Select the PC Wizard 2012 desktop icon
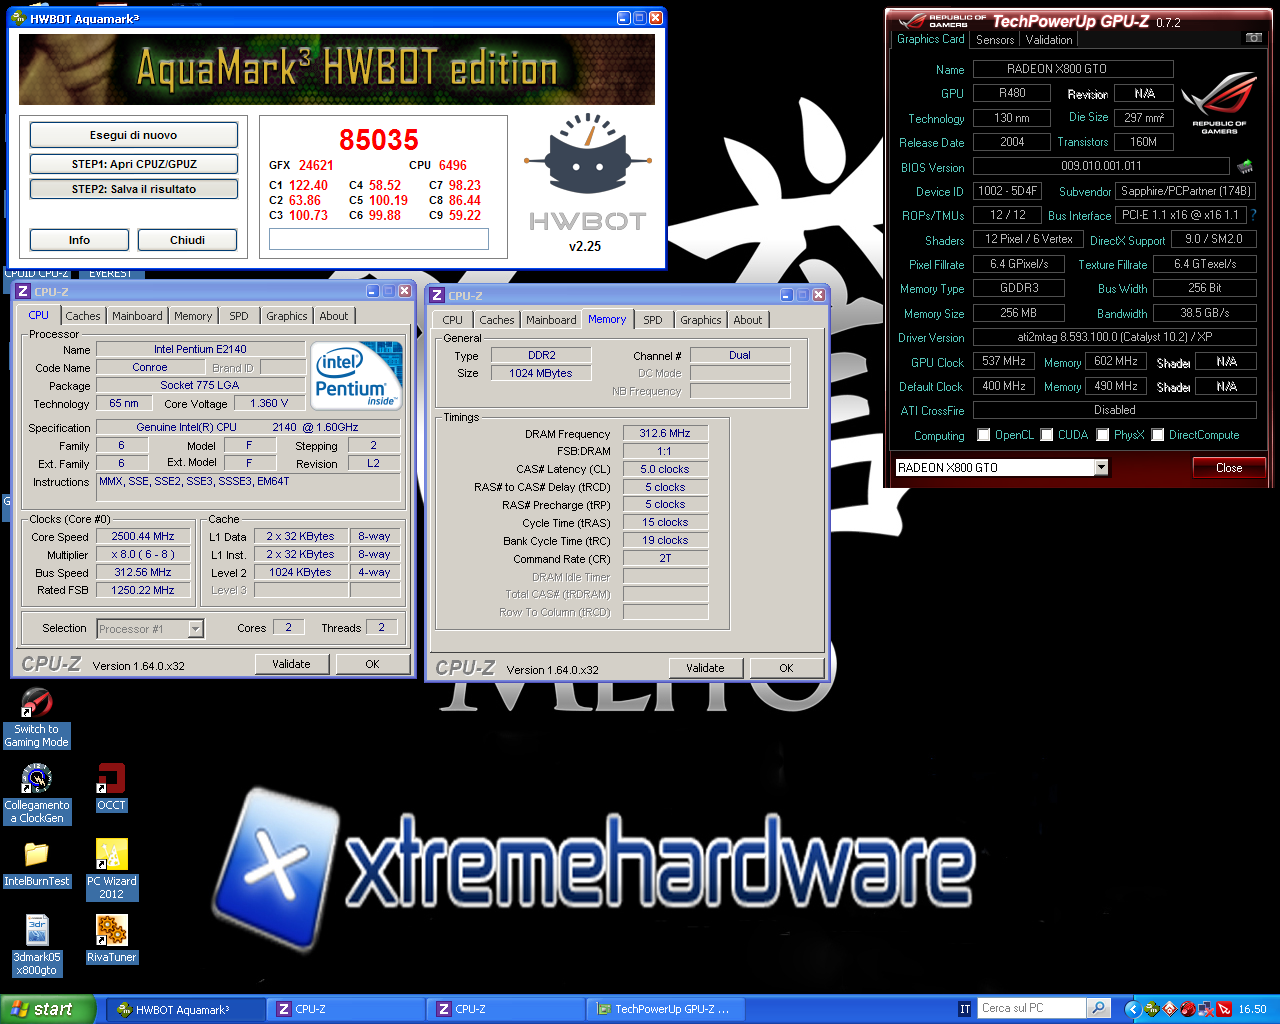Screen dimensions: 1280x1024 click(111, 871)
